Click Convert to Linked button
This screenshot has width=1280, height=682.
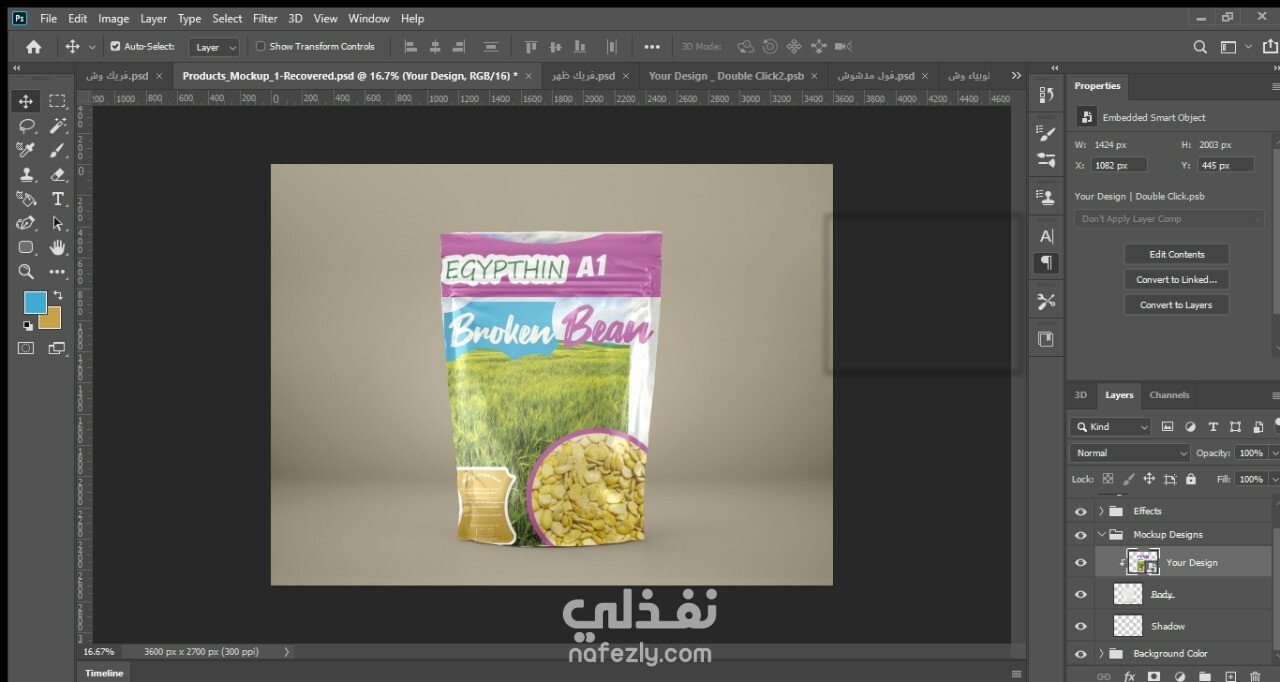pyautogui.click(x=1177, y=280)
